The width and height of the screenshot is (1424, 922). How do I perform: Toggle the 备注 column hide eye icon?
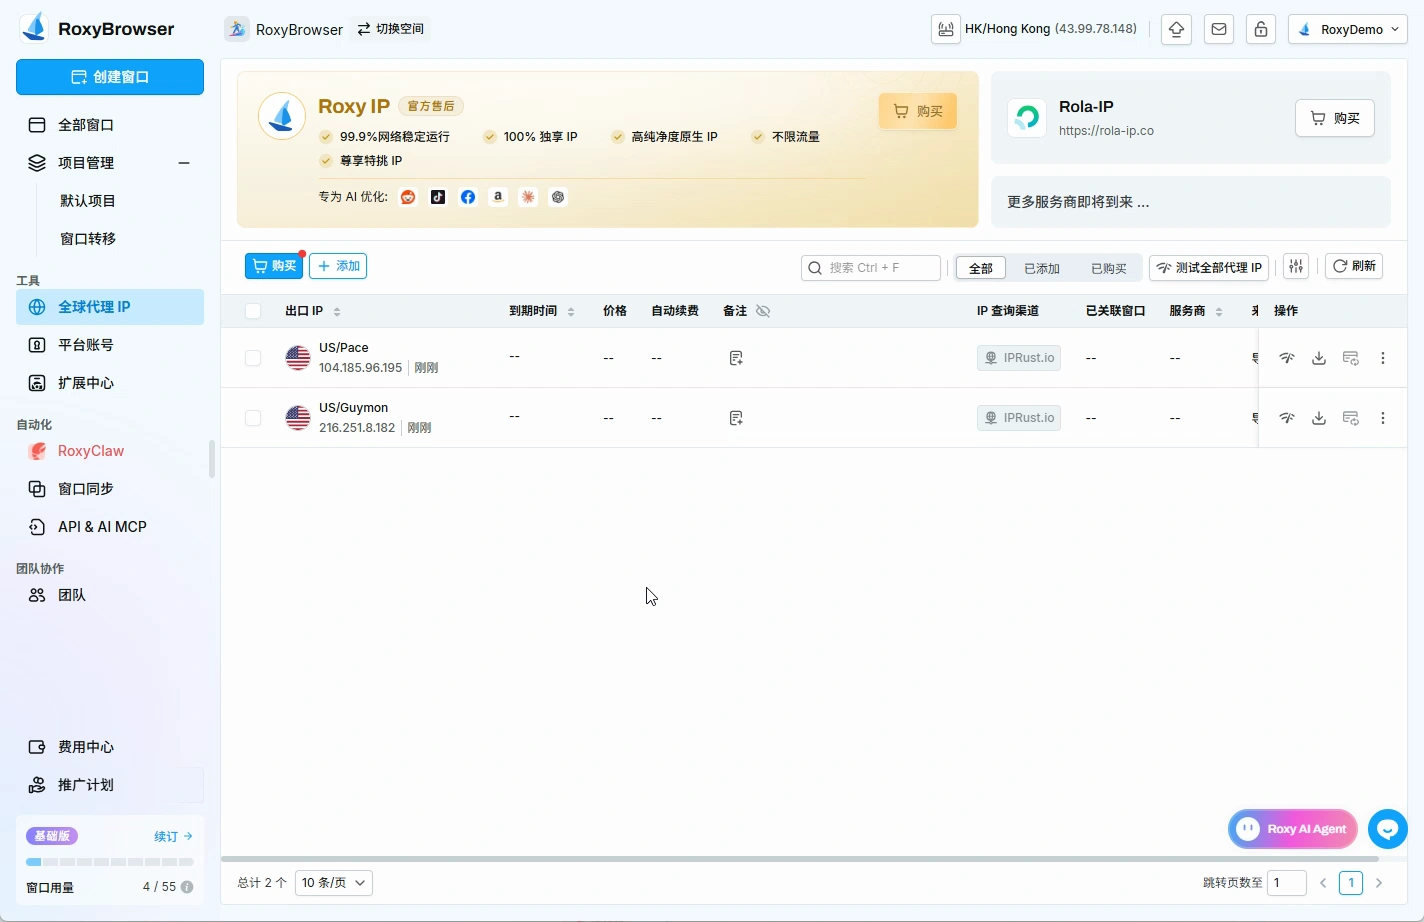tap(763, 311)
